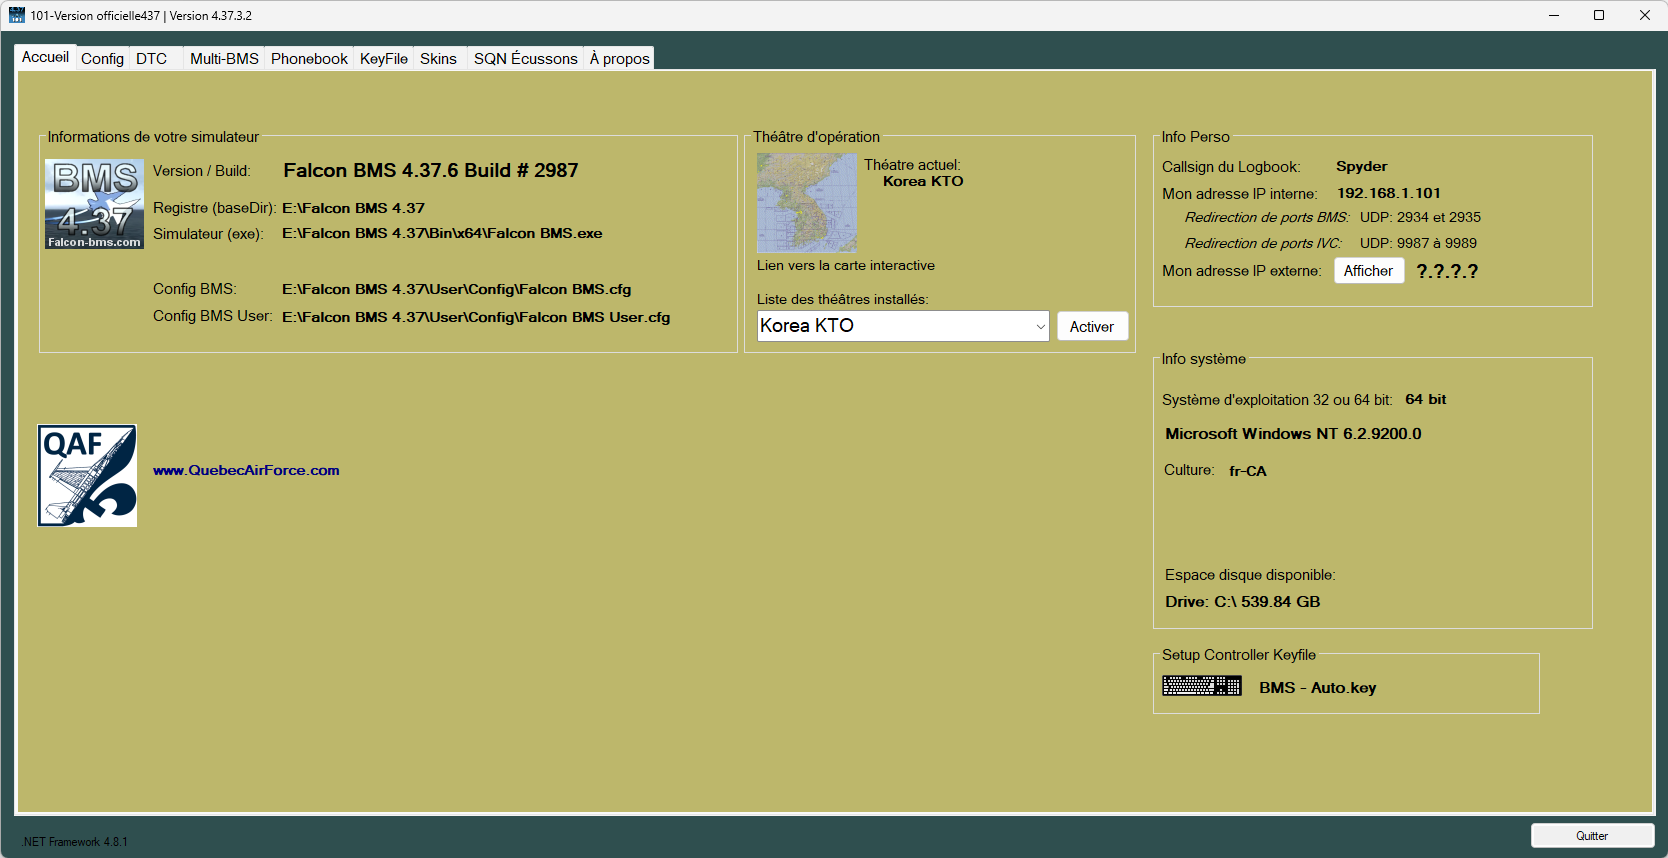Click the simulator exe path Falcon BMS.exe
Viewport: 1668px width, 858px height.
pyautogui.click(x=442, y=233)
